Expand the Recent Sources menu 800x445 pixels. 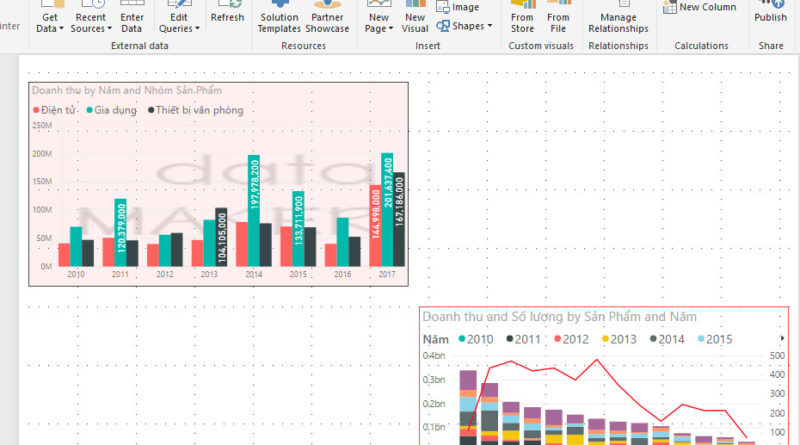tap(90, 22)
